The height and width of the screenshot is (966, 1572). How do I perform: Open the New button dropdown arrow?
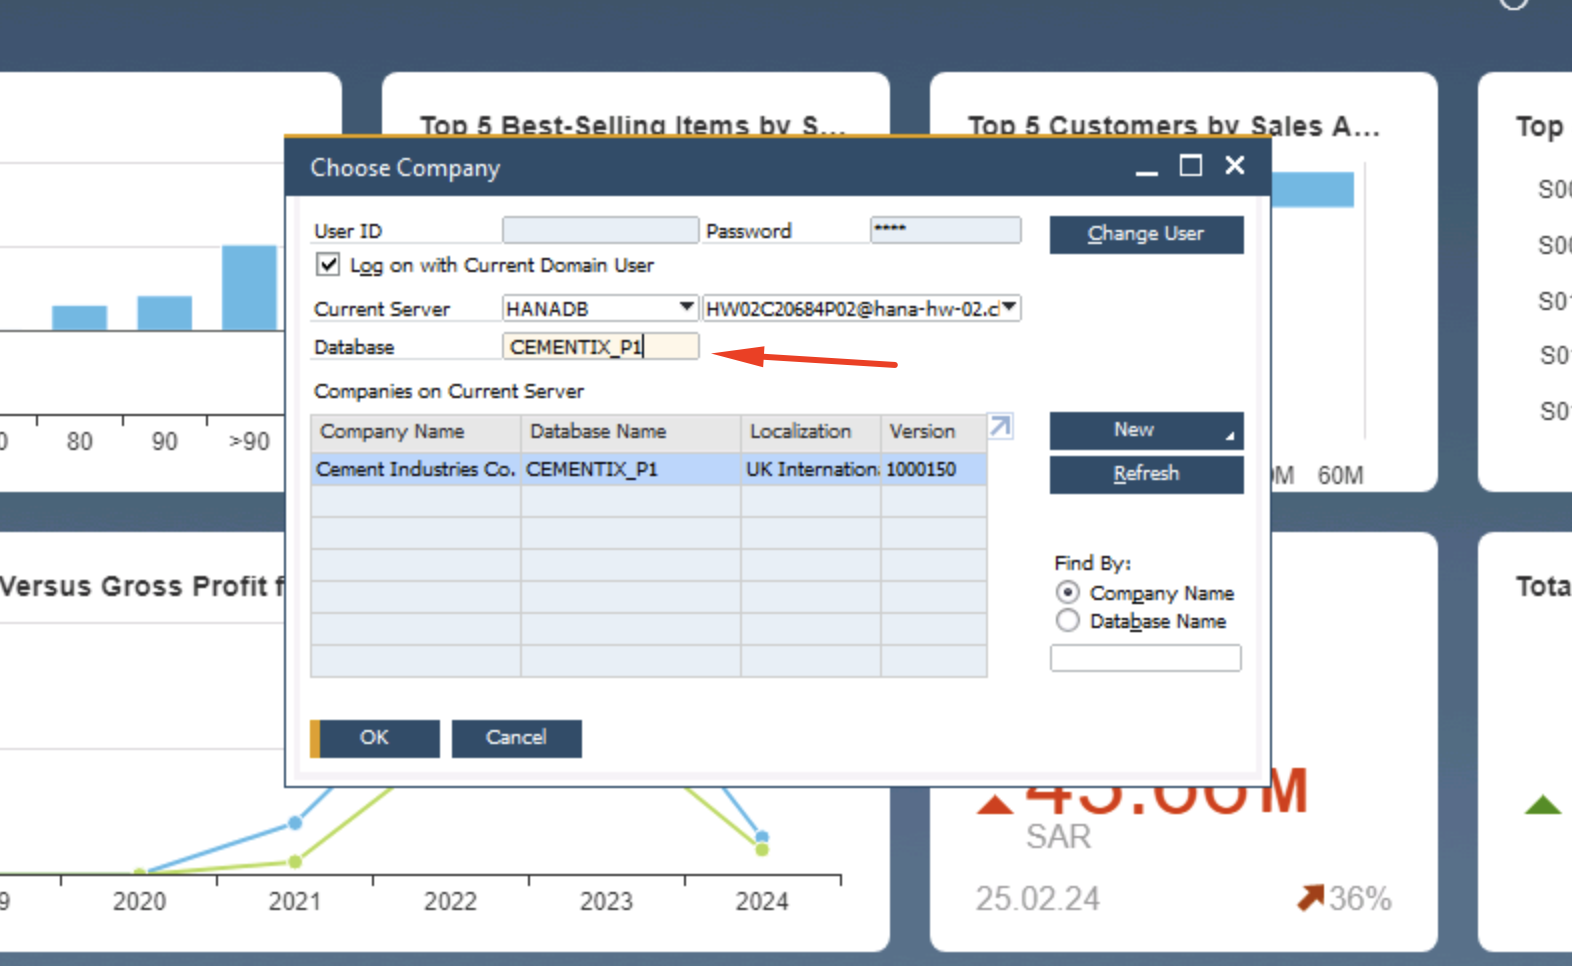point(1230,435)
